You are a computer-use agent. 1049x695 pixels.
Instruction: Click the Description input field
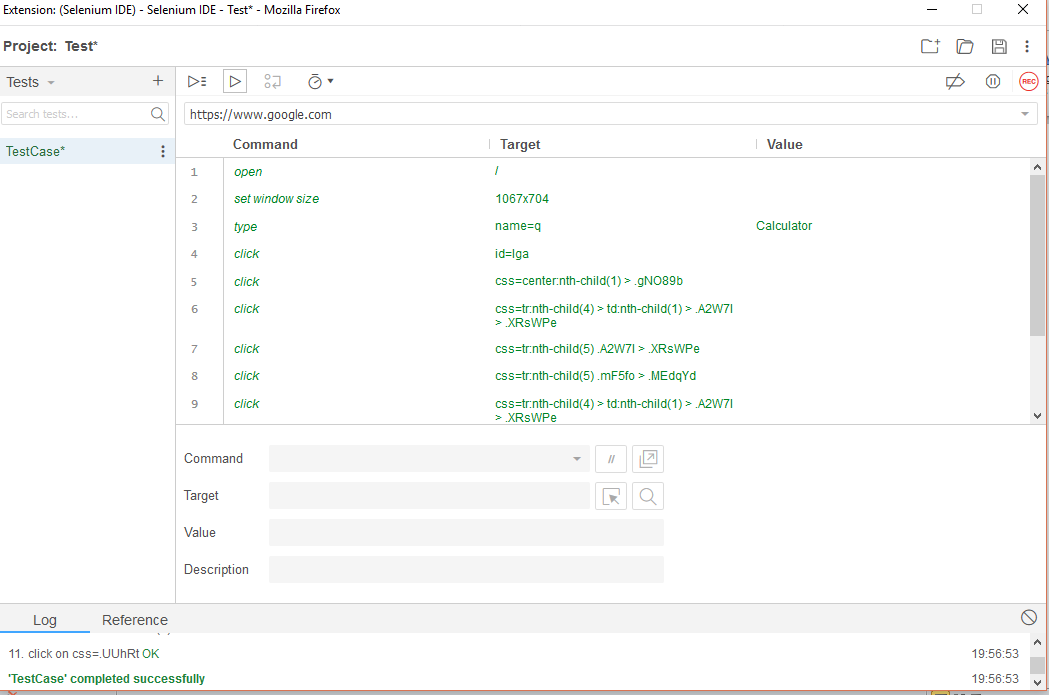click(466, 569)
